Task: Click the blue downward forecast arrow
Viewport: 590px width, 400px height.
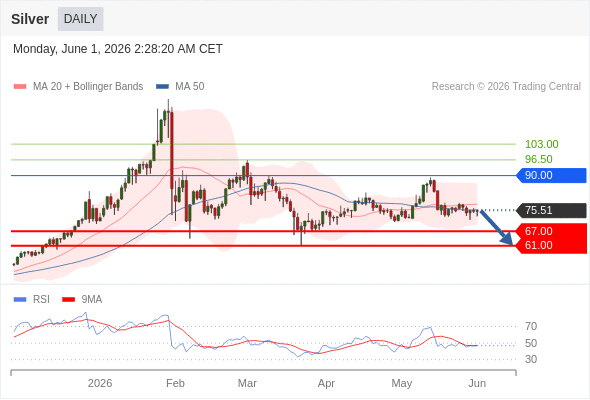Action: (496, 228)
